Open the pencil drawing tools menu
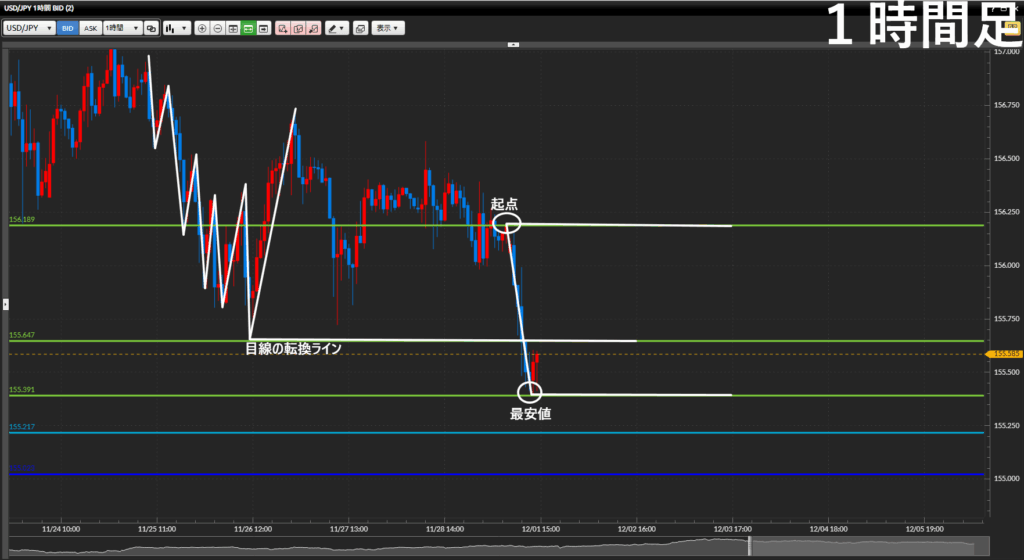1024x560 pixels. click(x=336, y=28)
